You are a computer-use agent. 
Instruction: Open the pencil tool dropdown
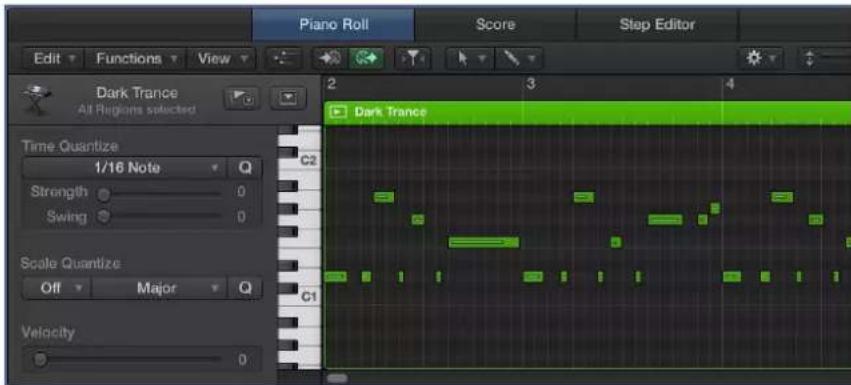coord(518,59)
